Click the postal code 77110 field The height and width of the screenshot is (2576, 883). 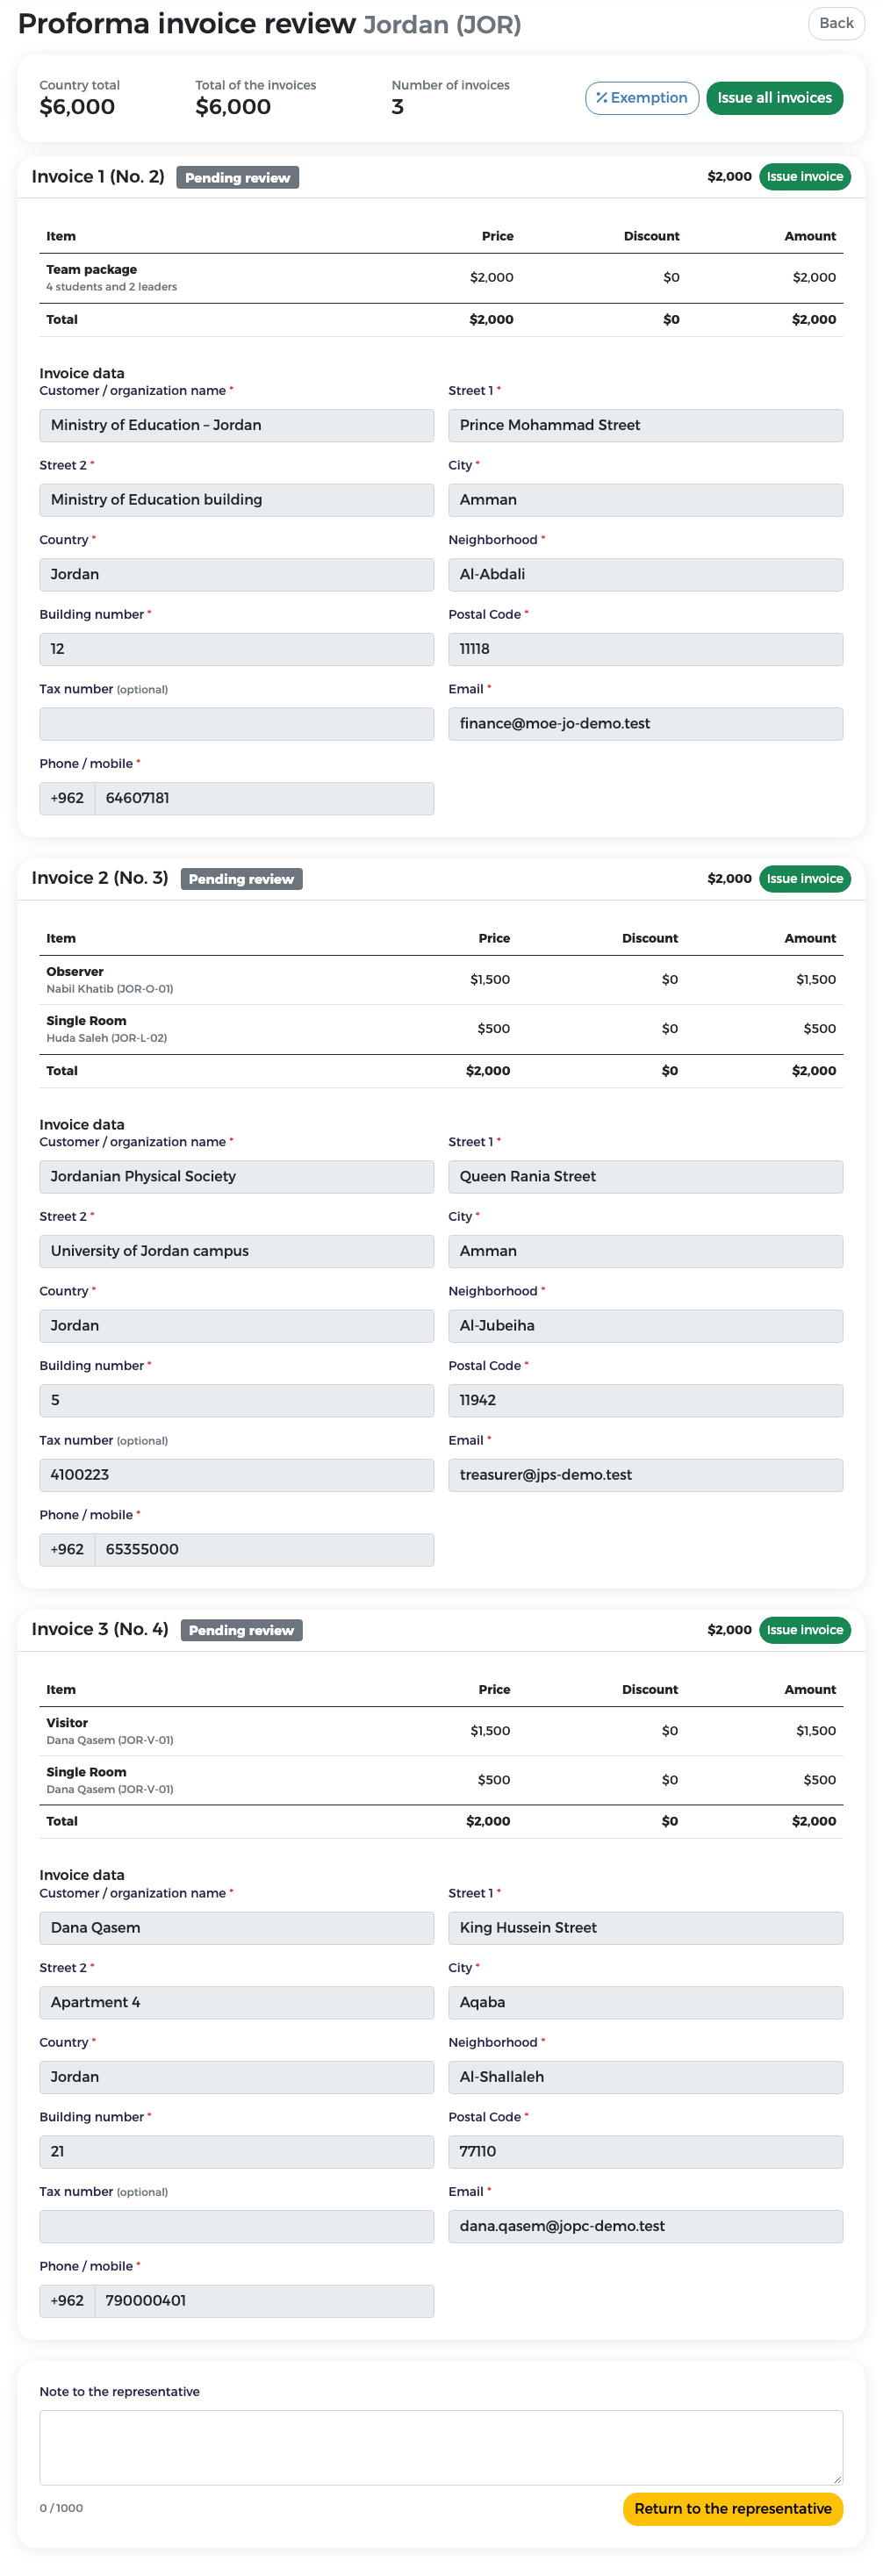[x=645, y=2151]
